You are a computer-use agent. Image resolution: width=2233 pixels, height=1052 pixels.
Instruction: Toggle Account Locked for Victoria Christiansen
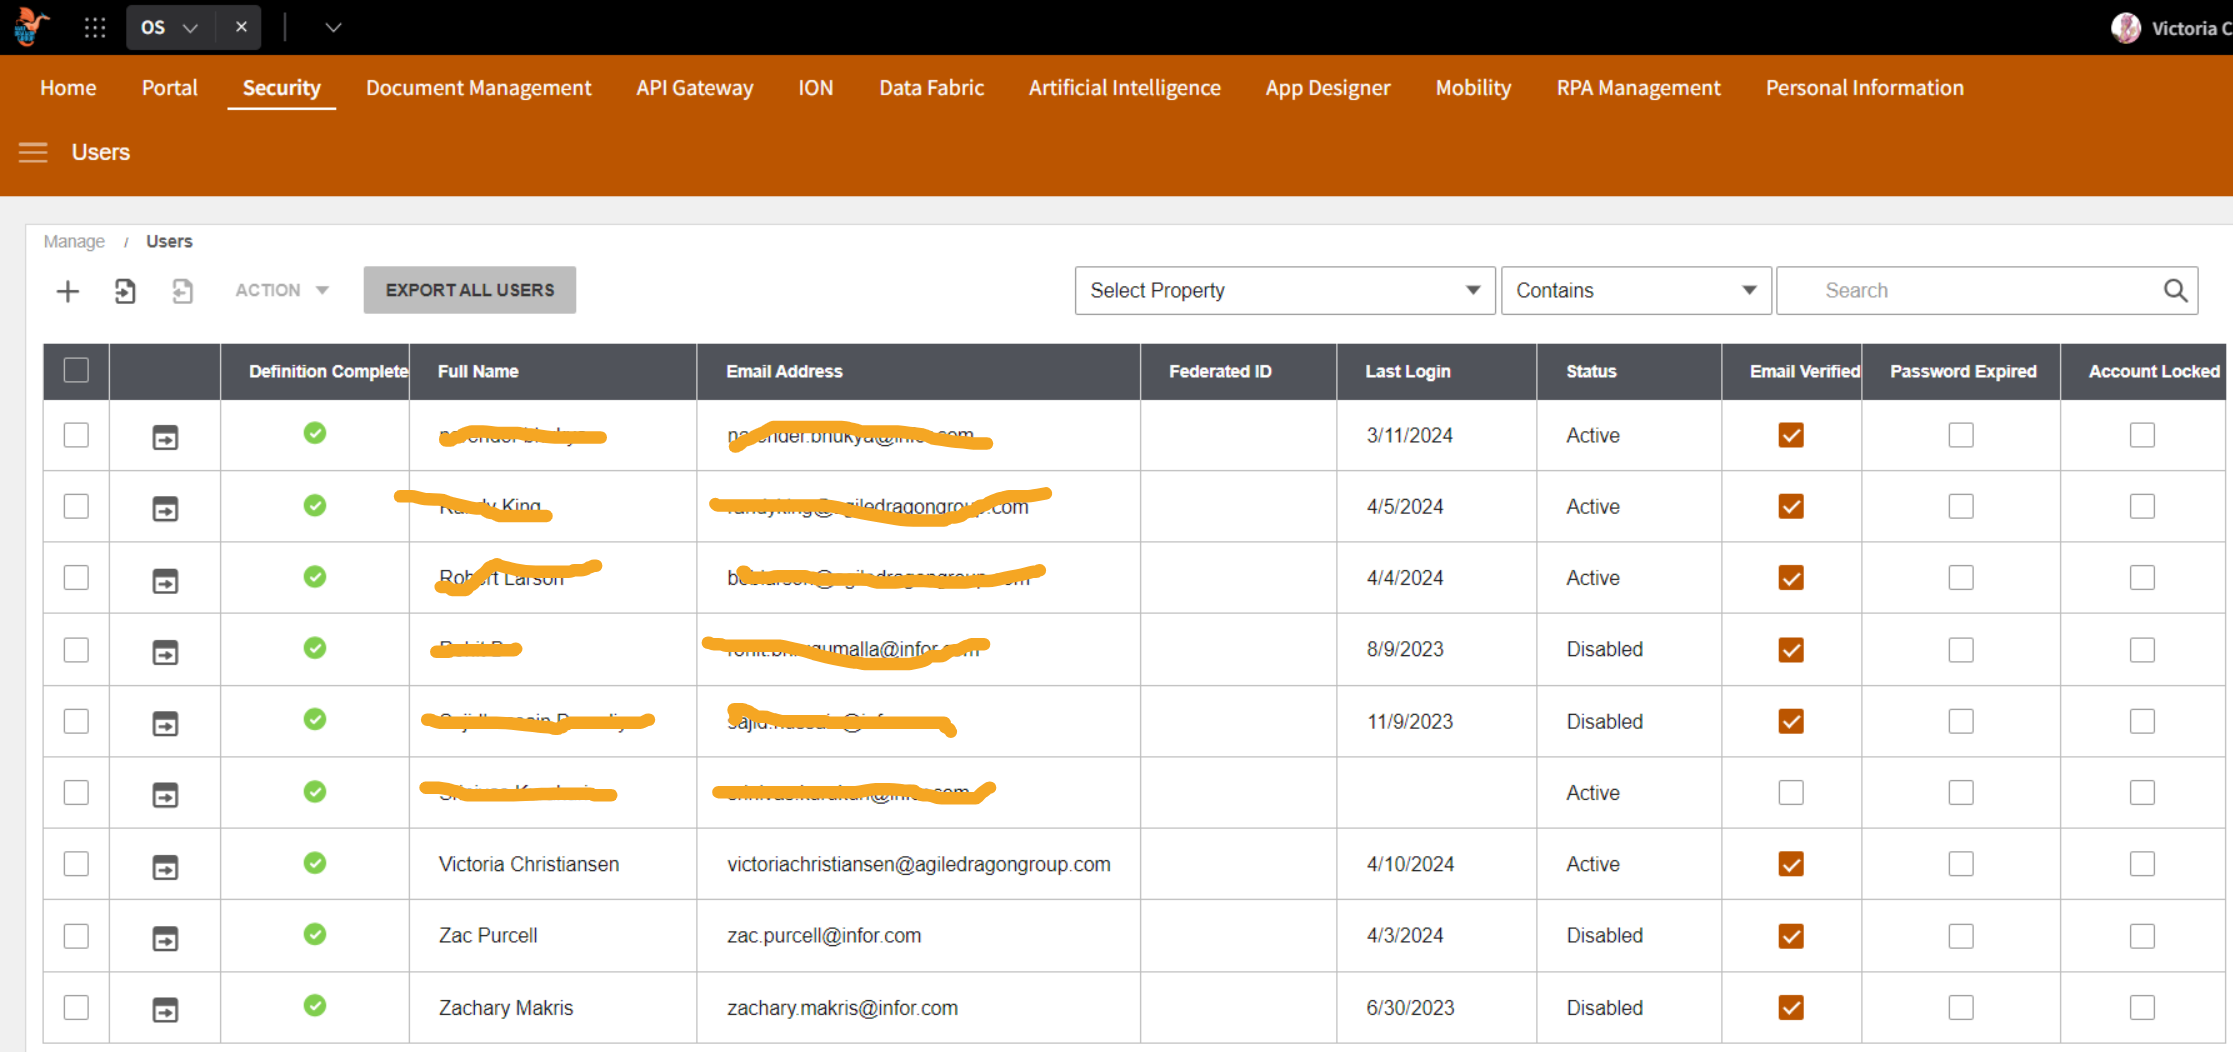[x=2142, y=864]
